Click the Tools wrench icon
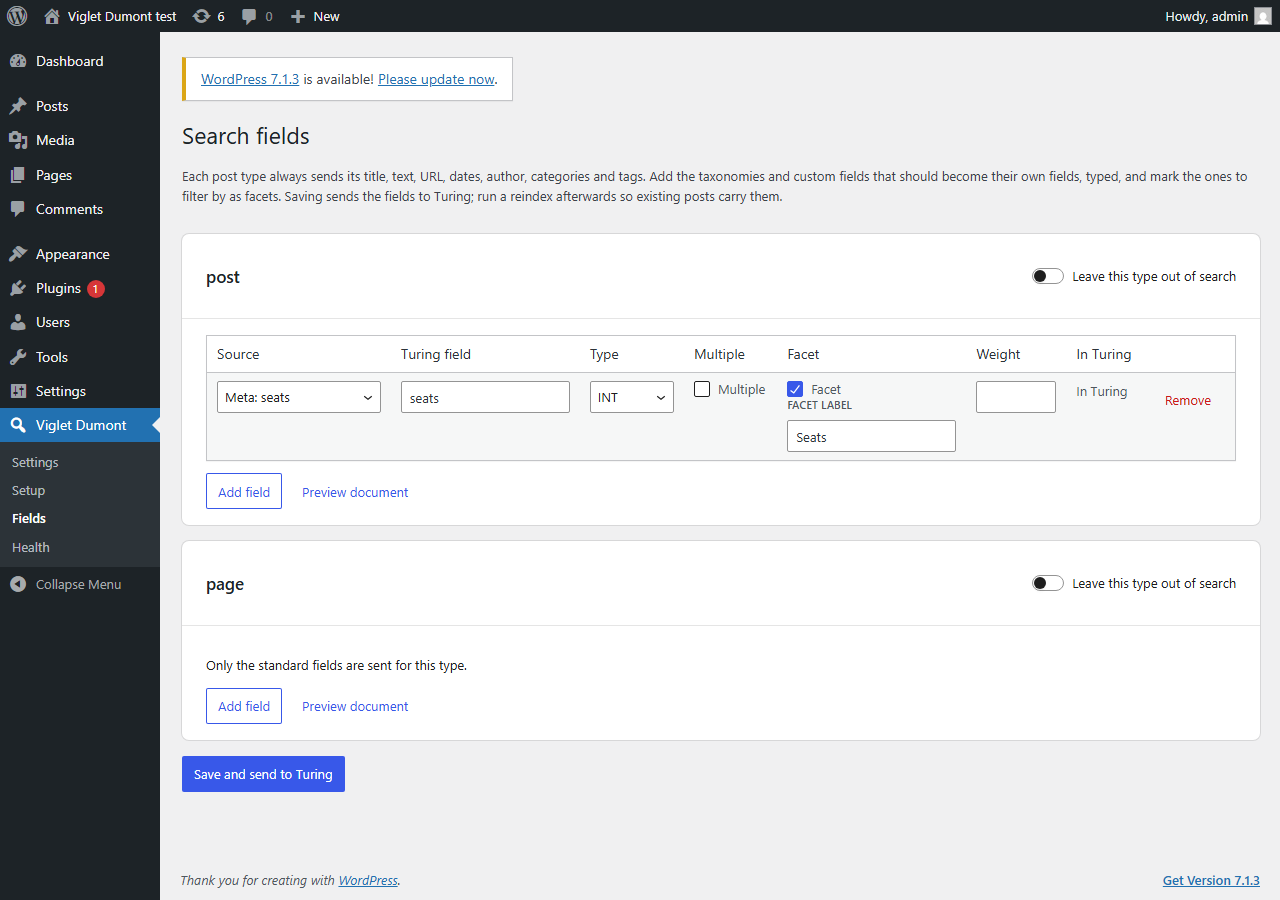 18,357
